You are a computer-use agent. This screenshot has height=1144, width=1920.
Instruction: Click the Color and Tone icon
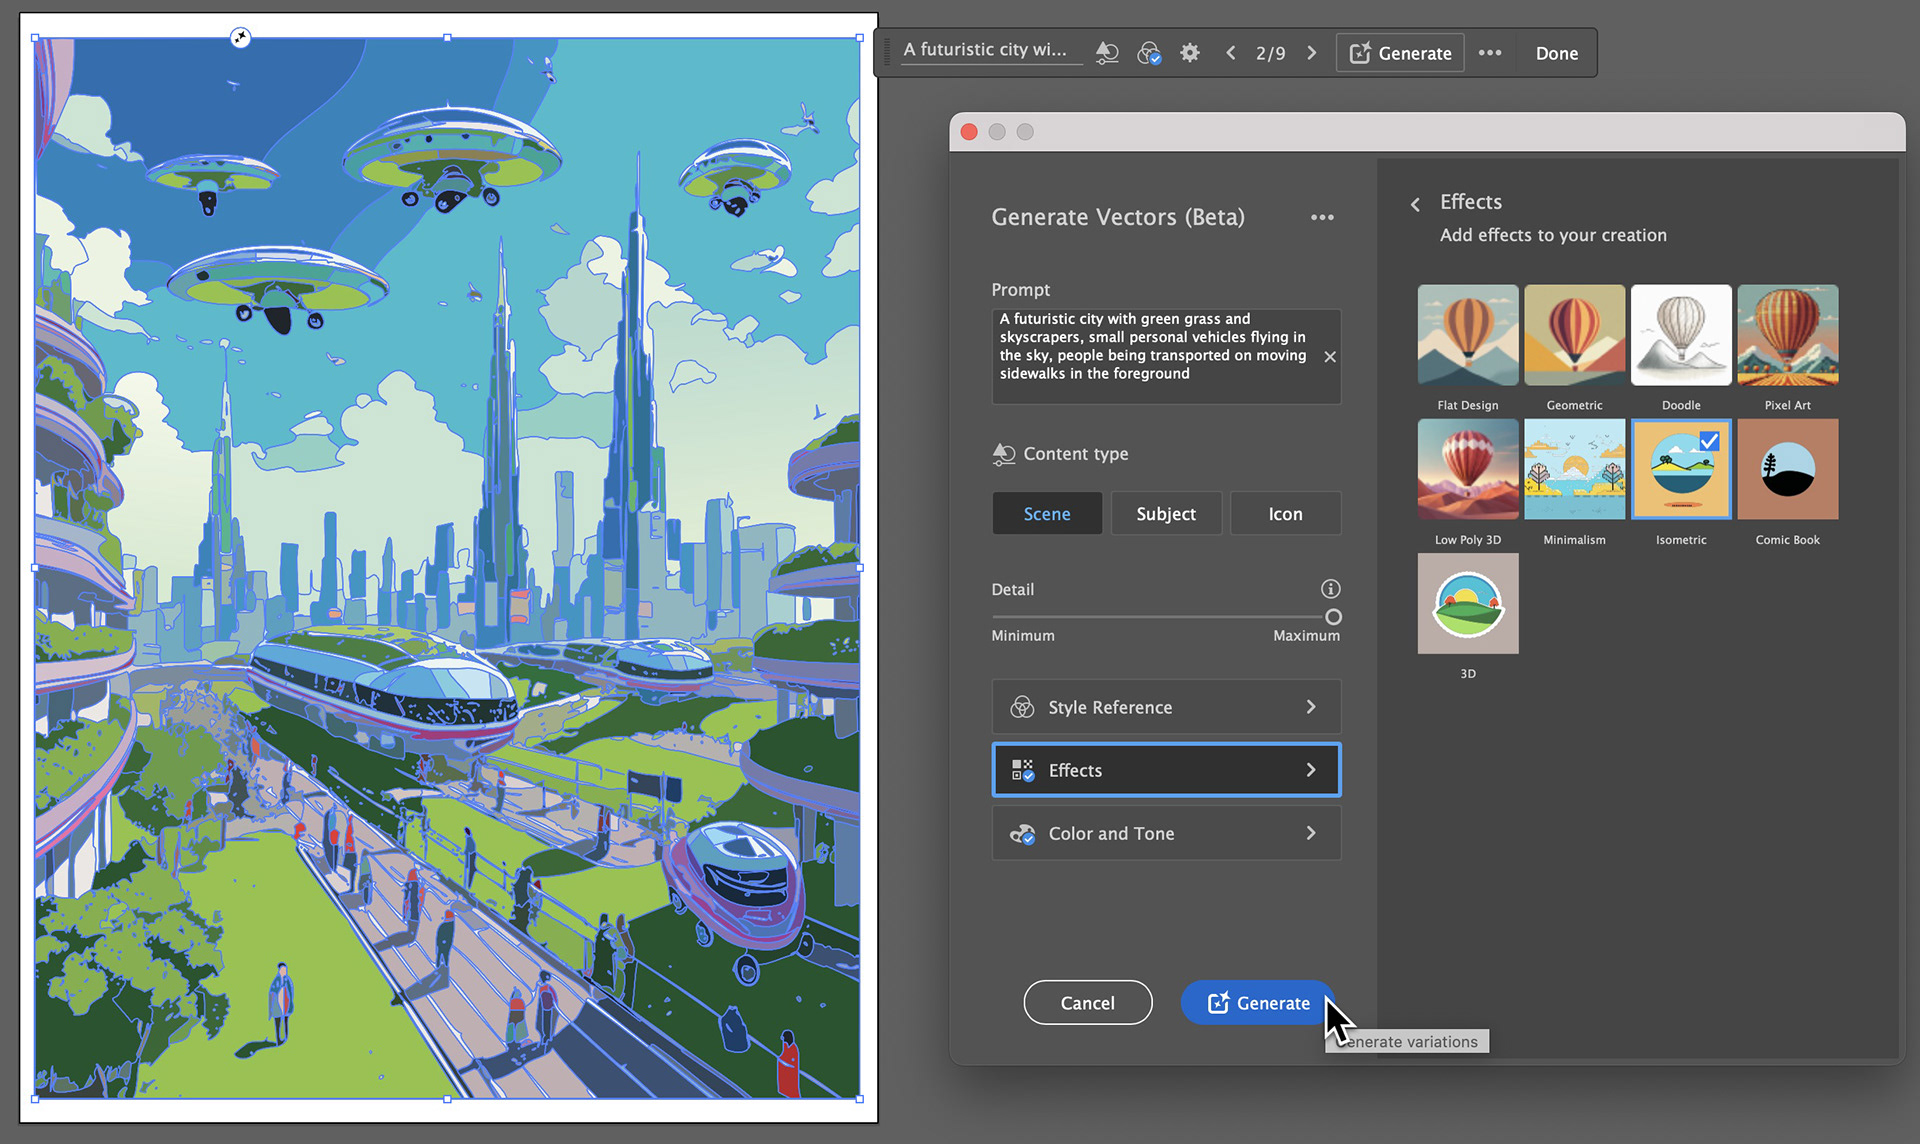pyautogui.click(x=1022, y=834)
